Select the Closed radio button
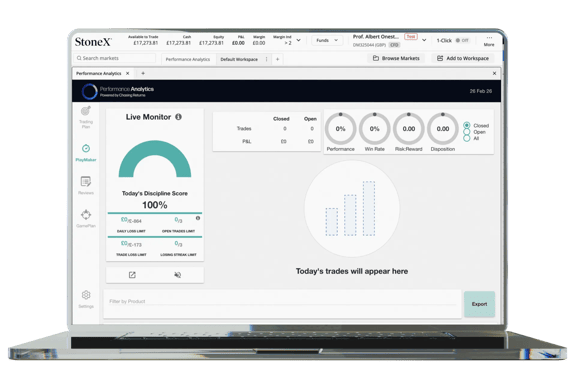 coord(467,125)
